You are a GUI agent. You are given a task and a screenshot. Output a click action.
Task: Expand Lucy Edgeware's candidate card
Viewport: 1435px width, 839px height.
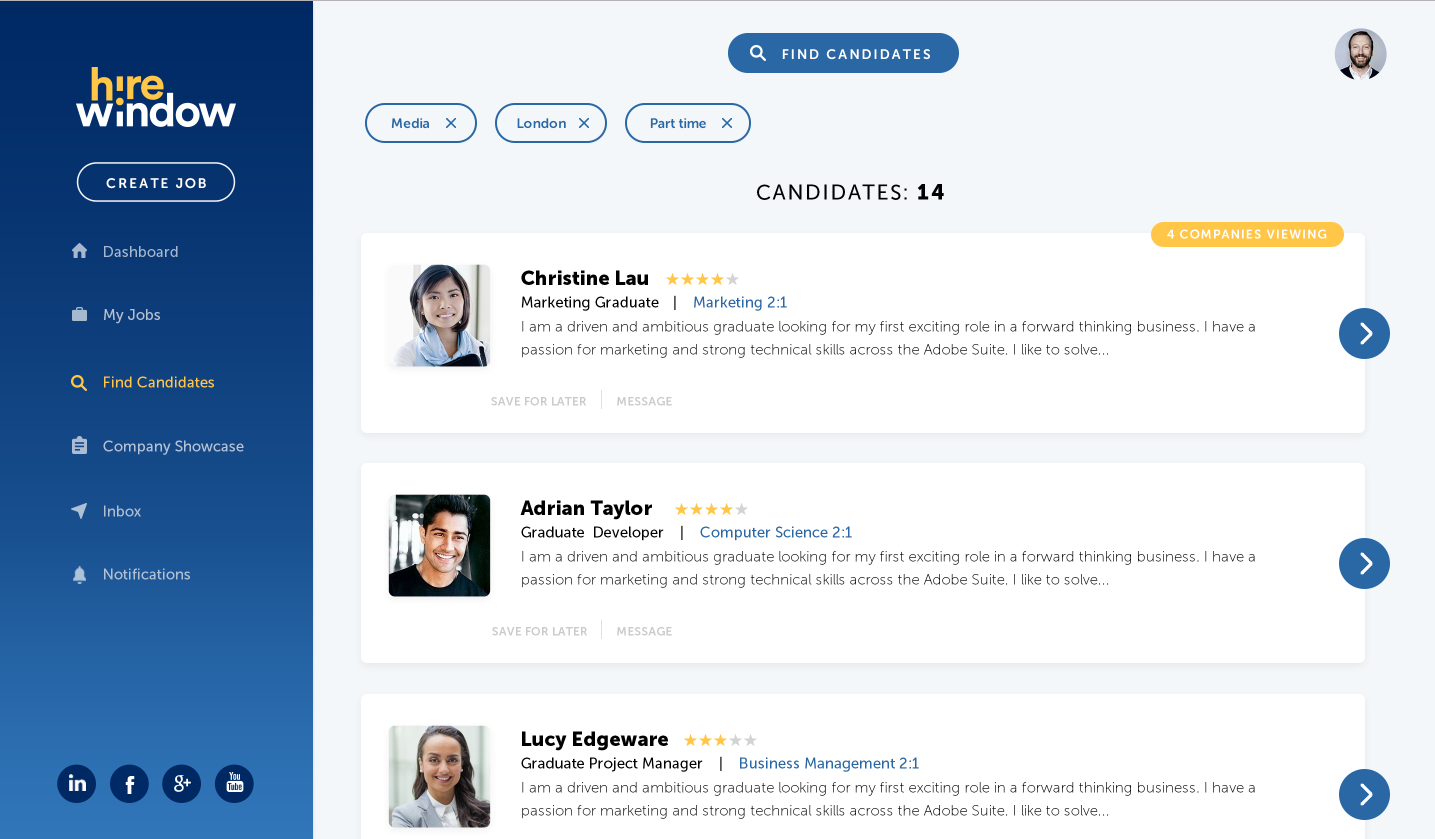point(1364,794)
